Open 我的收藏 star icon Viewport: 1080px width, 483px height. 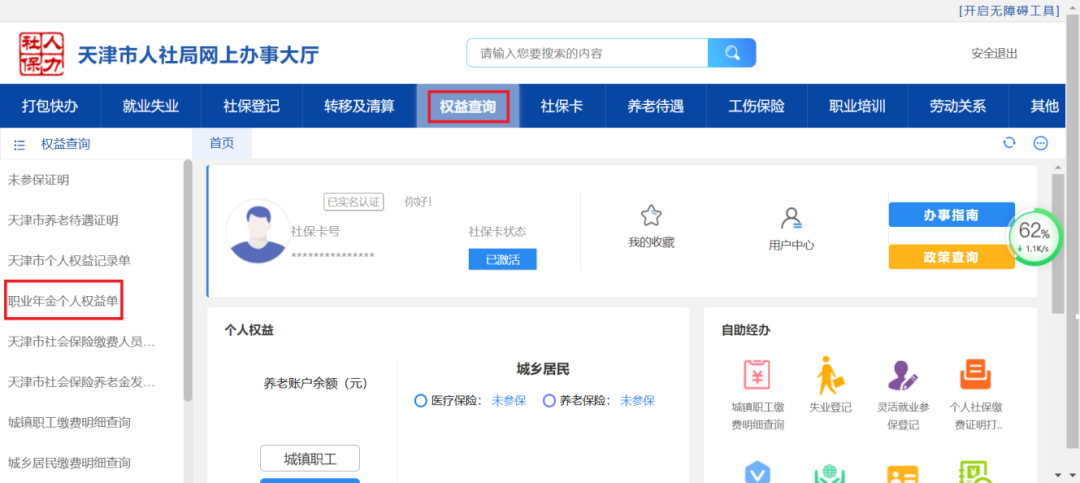tap(651, 216)
